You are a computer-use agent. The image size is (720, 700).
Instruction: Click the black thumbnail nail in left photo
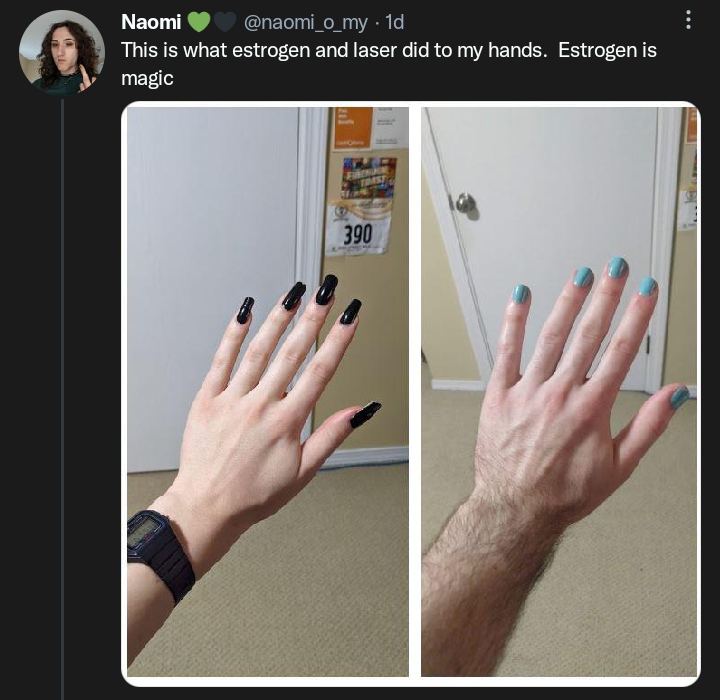[x=366, y=414]
